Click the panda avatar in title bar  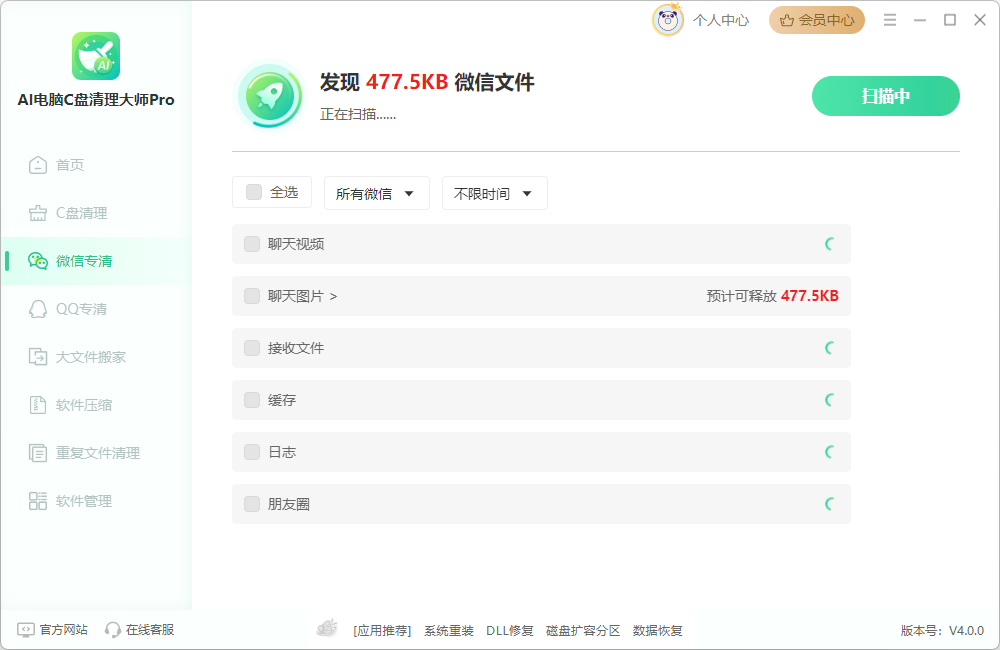[x=668, y=20]
